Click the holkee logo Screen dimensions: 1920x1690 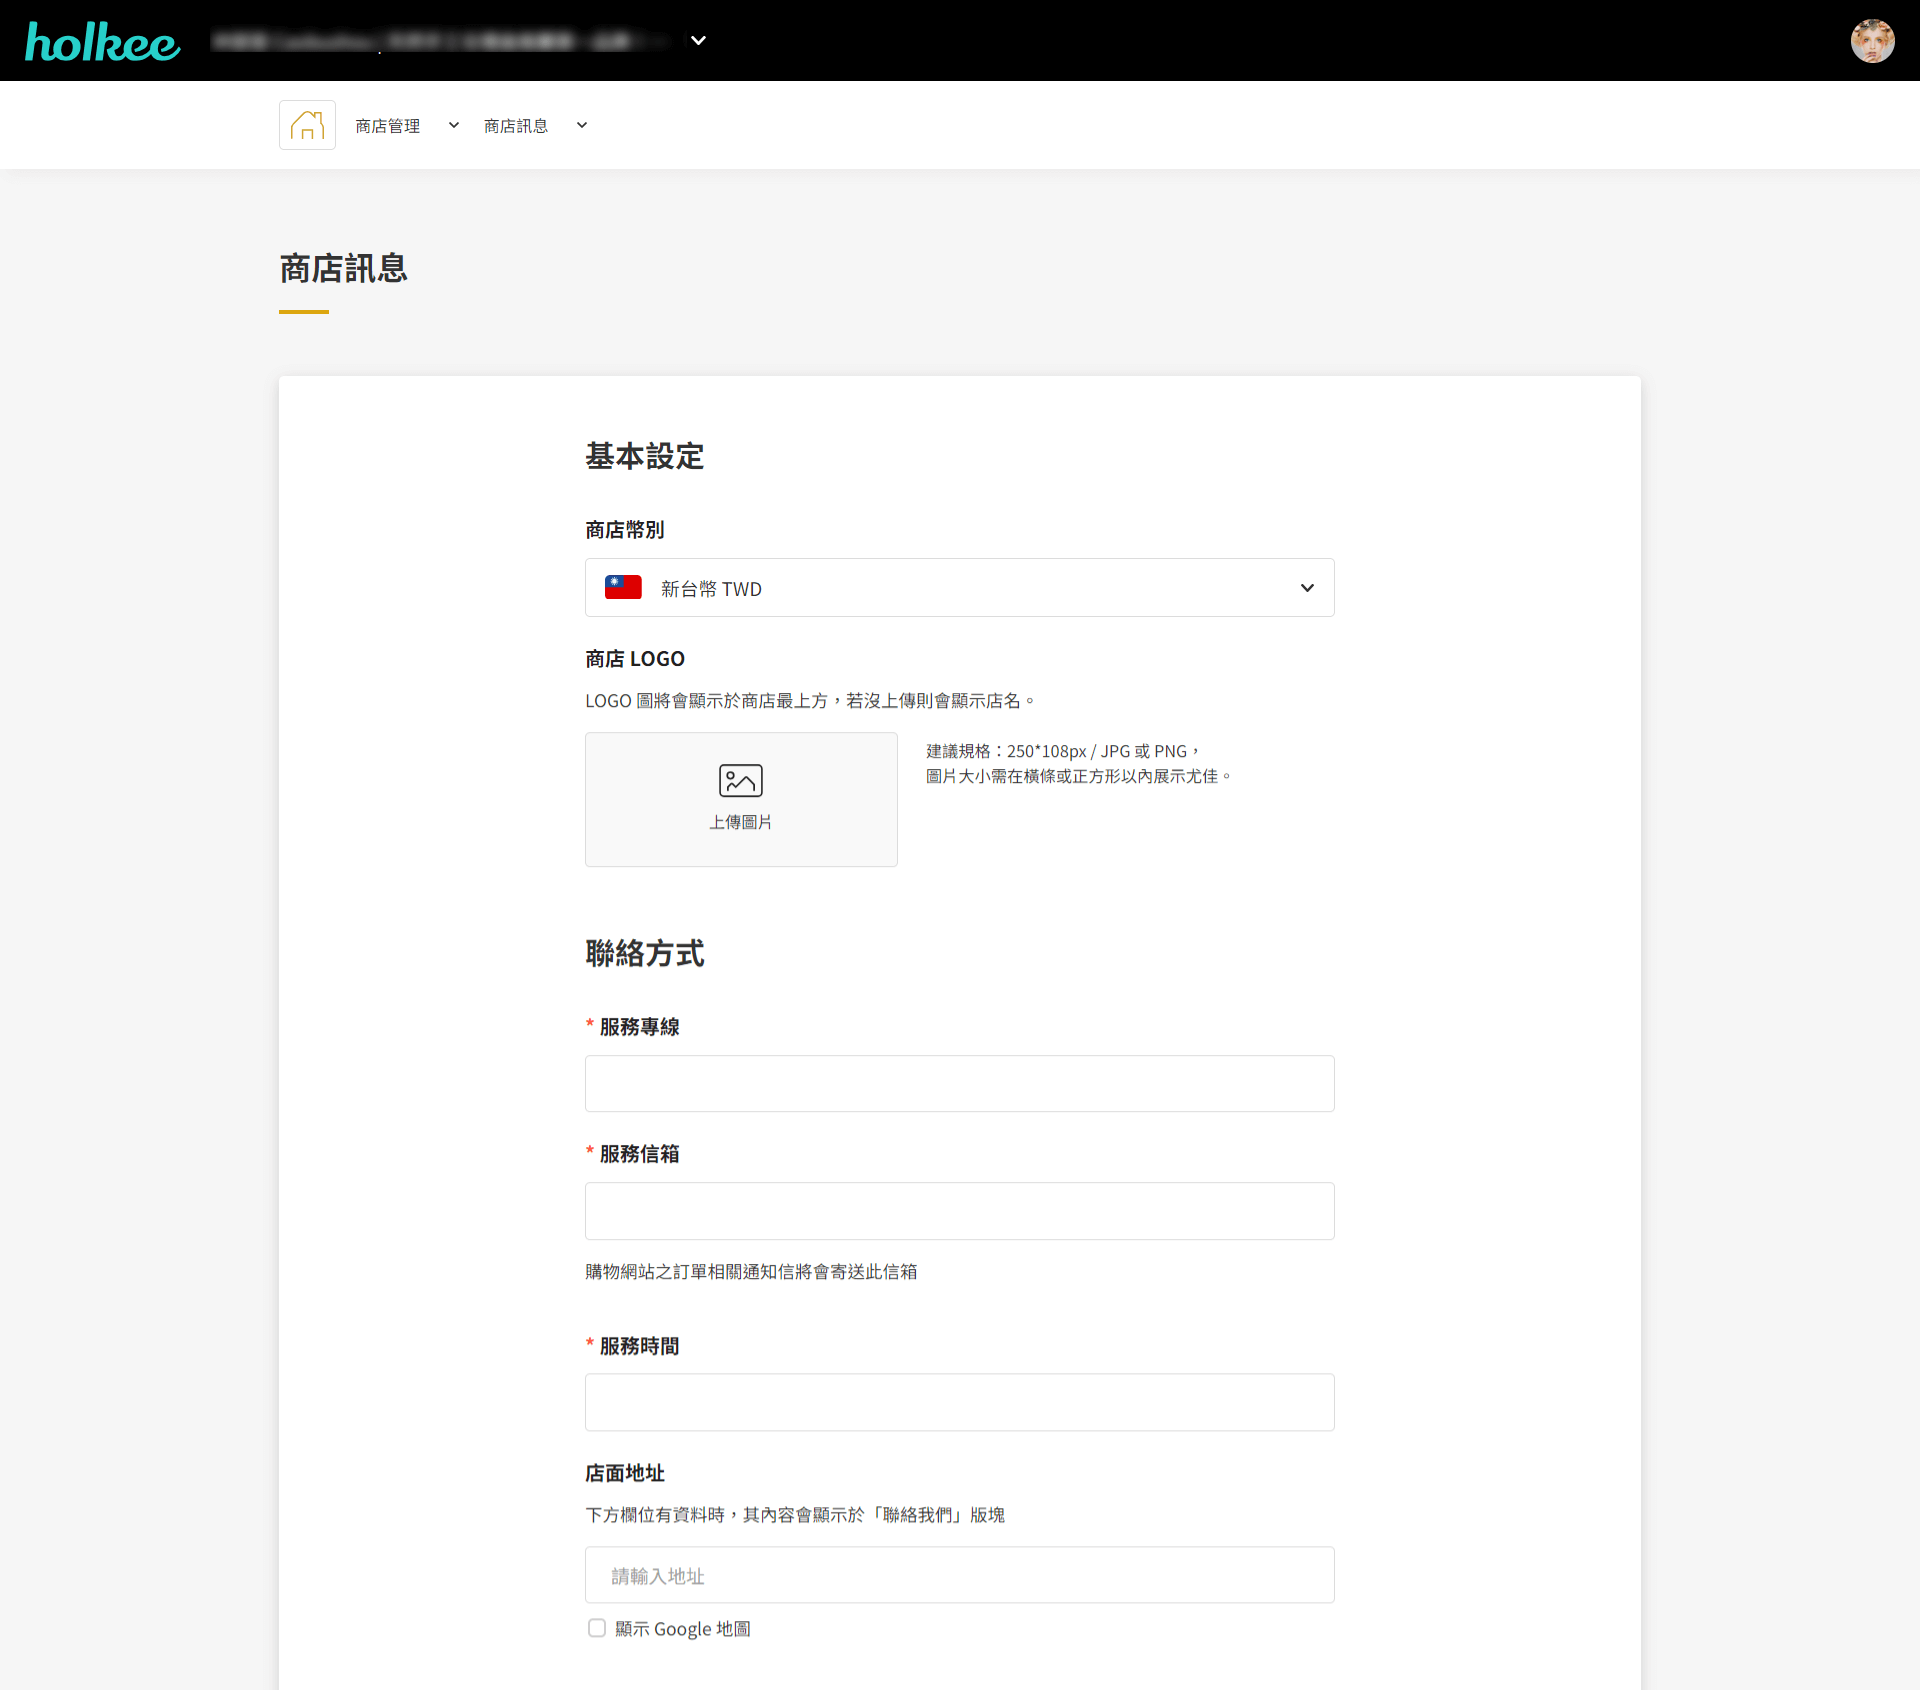[102, 41]
